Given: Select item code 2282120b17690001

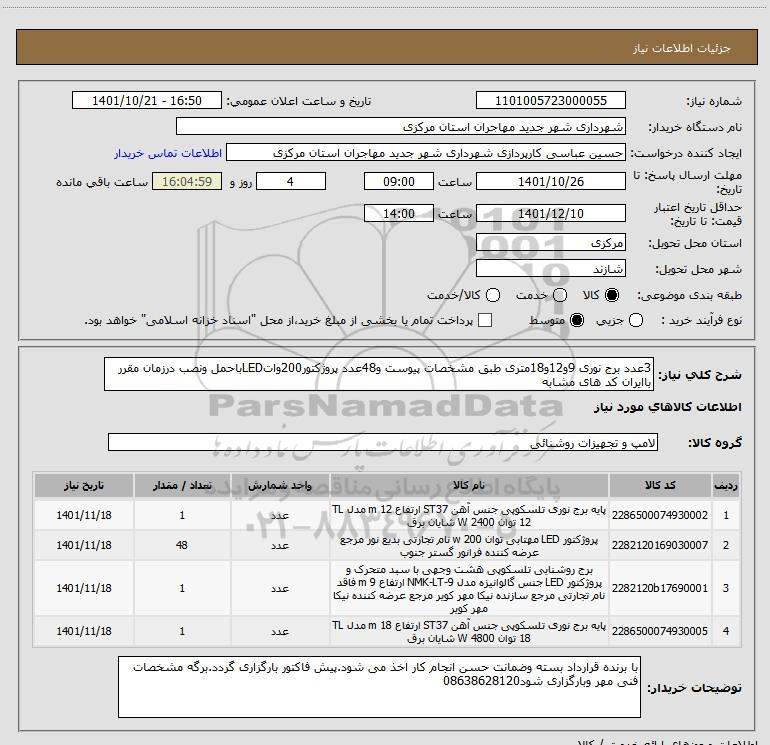Looking at the screenshot, I should coord(660,588).
